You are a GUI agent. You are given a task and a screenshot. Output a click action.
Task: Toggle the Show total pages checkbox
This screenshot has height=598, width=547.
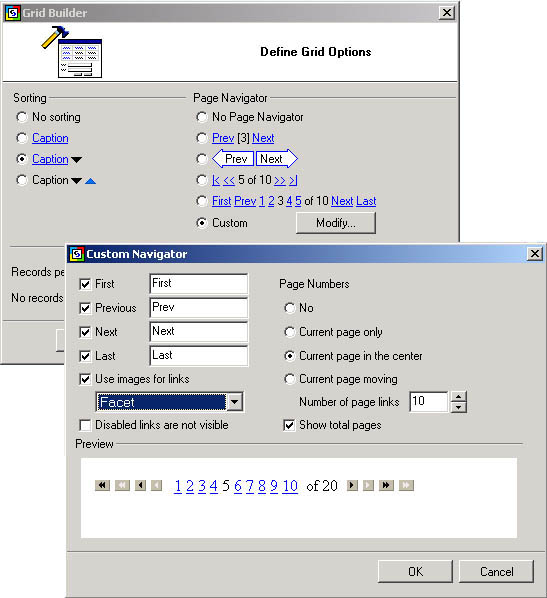pos(289,425)
